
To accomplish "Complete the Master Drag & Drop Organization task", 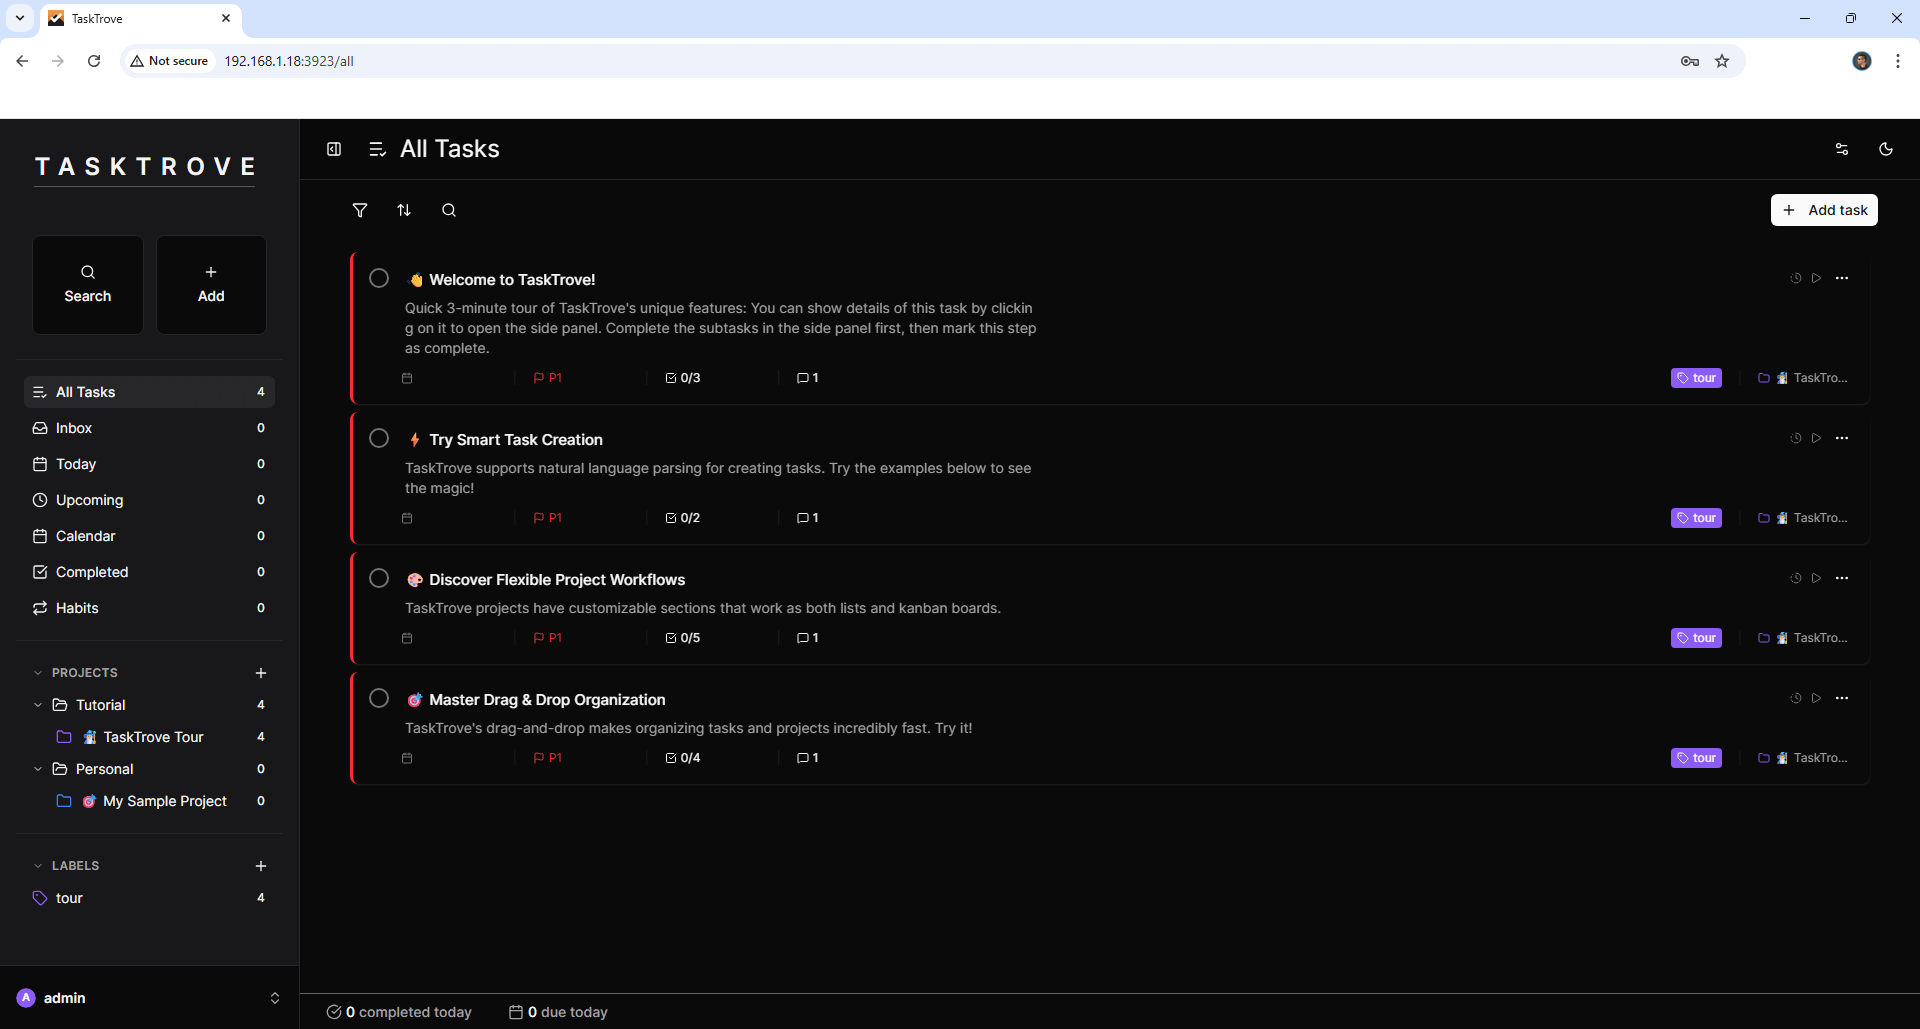I will pyautogui.click(x=379, y=698).
